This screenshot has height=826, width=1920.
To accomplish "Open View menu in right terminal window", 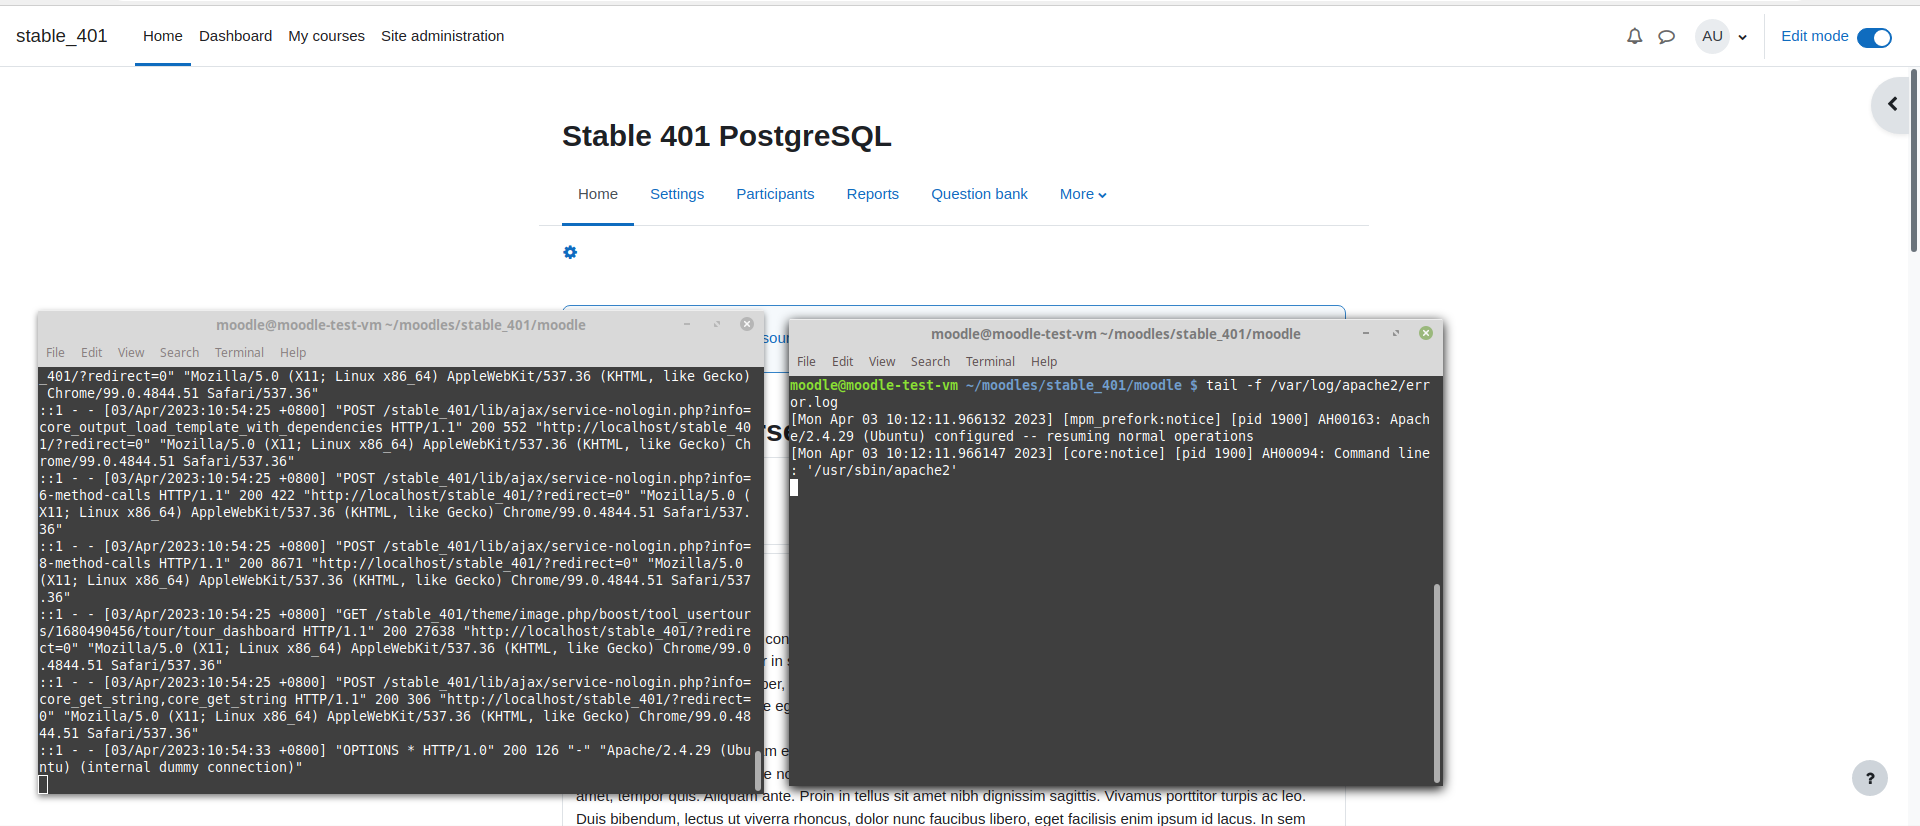I will click(x=882, y=362).
